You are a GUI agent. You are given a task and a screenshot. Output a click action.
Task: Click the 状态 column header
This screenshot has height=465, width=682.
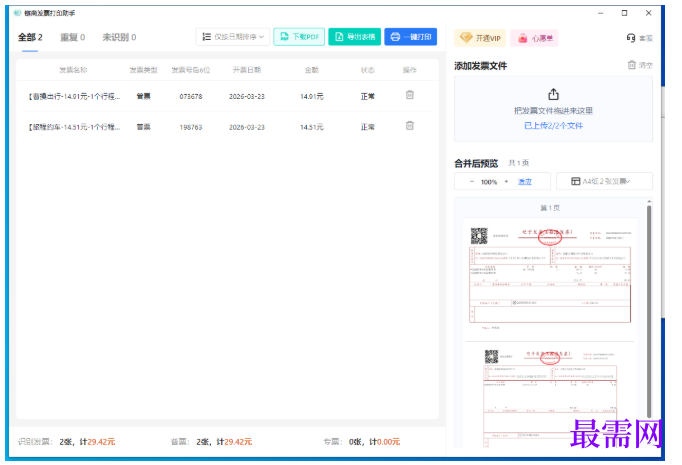(368, 70)
